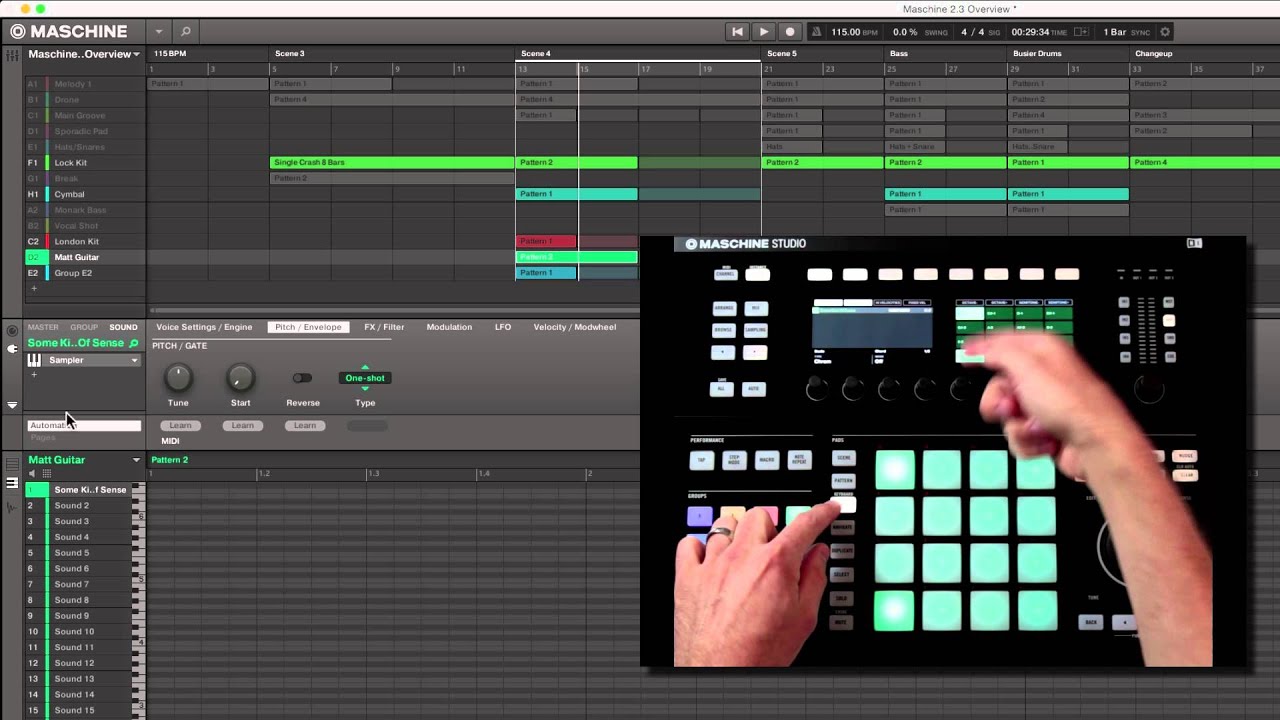Toggle the audition speaker icon under Matt Guitar
Viewport: 1280px width, 720px height.
32,474
